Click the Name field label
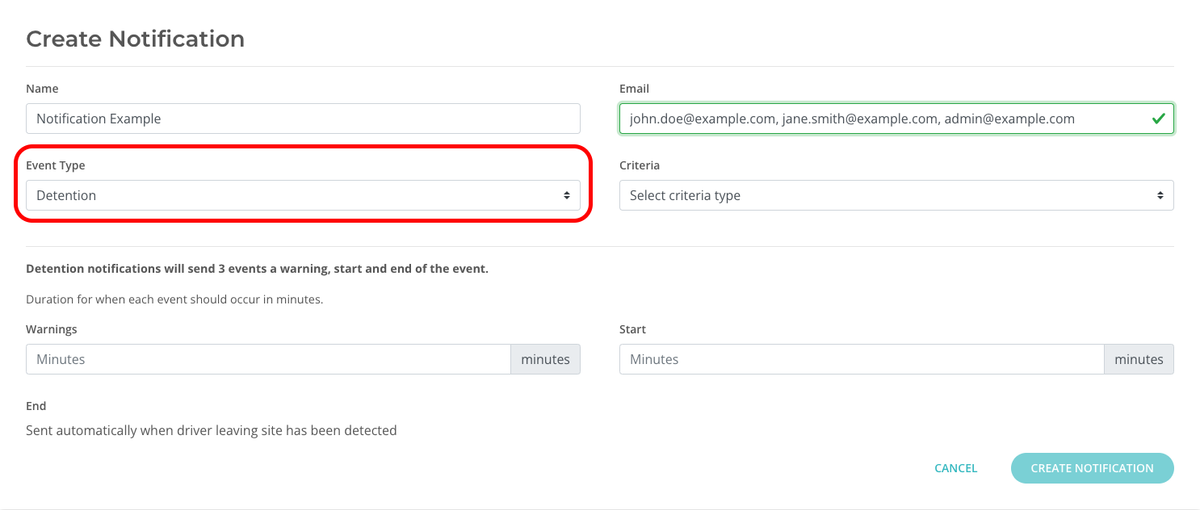This screenshot has width=1200, height=510. (x=42, y=89)
